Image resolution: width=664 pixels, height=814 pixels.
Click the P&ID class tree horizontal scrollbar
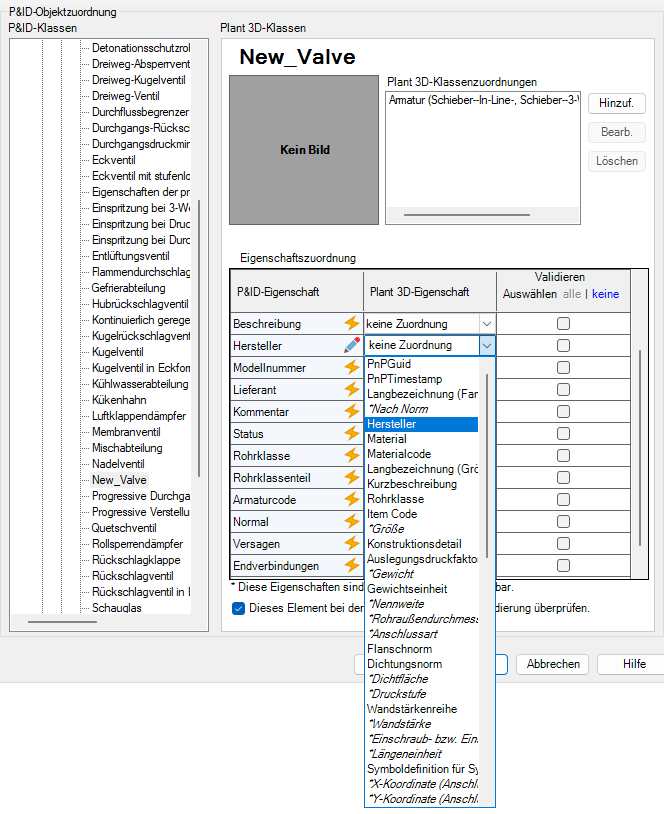click(x=62, y=621)
